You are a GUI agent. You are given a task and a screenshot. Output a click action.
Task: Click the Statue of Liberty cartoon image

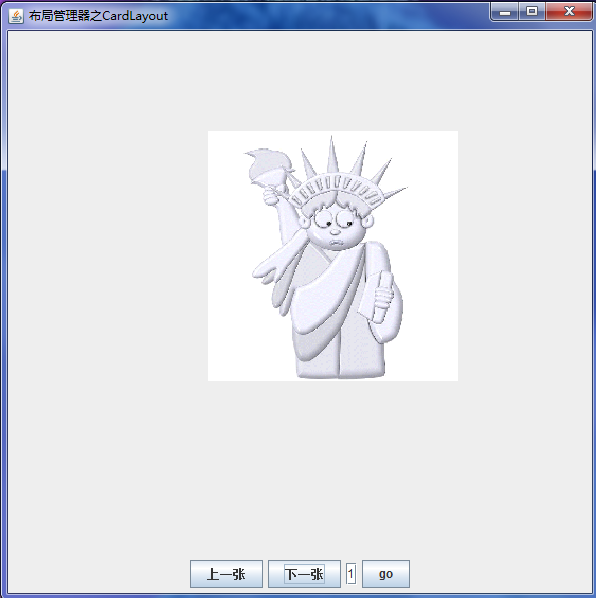[333, 256]
